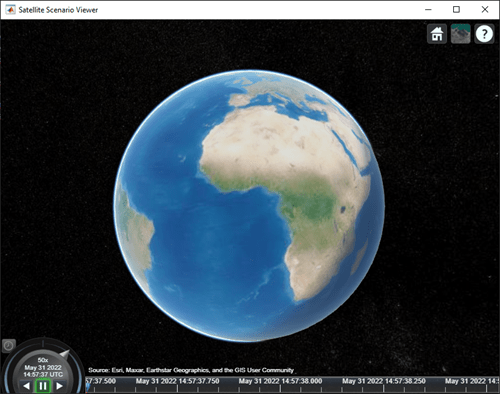The width and height of the screenshot is (500, 394).
Task: Play the simulation forward
Action: [x=59, y=386]
